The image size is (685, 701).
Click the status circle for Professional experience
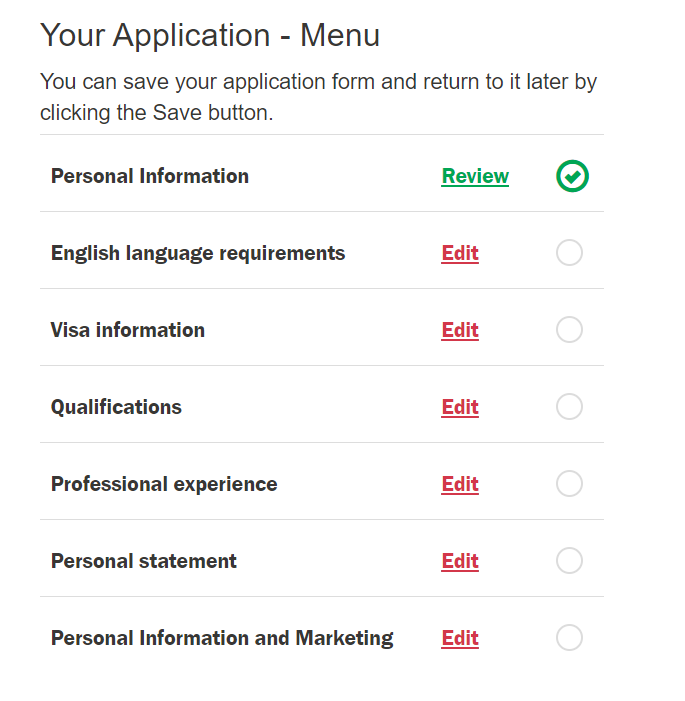[x=569, y=484]
